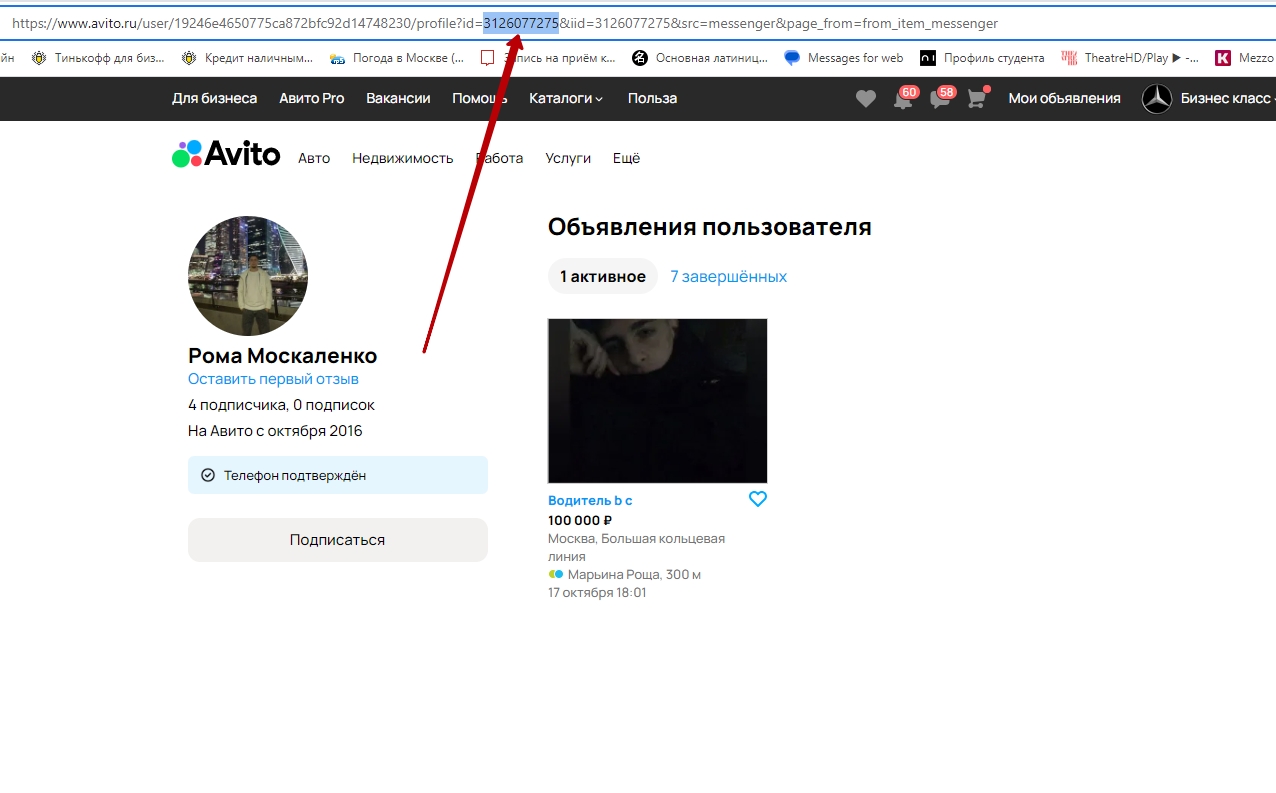This screenshot has width=1276, height=793.
Task: Open the Недвижимость category
Action: tap(402, 158)
